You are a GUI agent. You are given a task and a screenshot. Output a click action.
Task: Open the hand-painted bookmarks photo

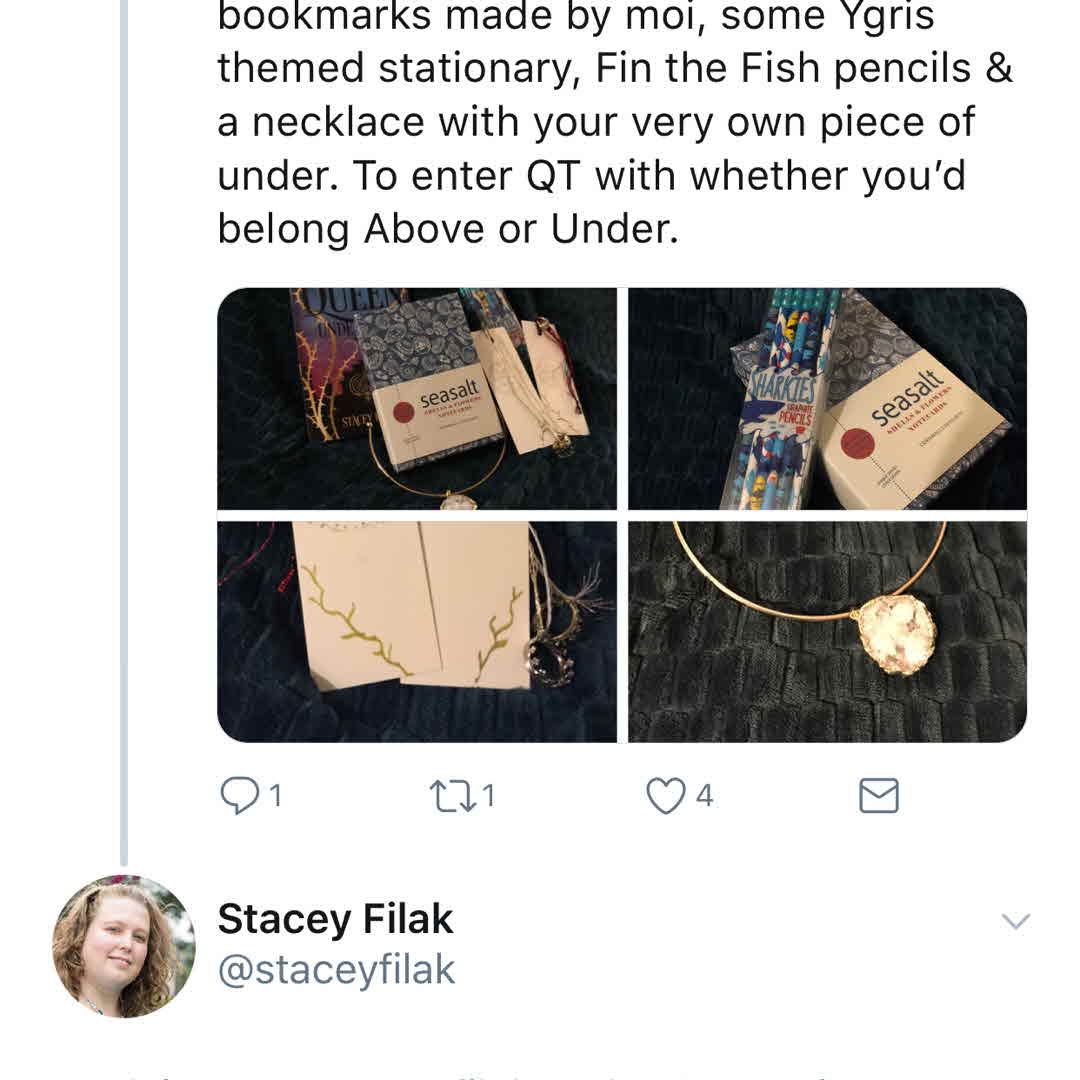[x=417, y=631]
